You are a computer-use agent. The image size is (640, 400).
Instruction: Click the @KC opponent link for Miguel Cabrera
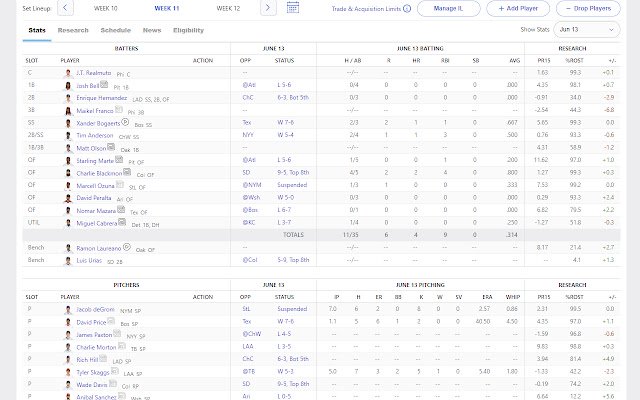pos(248,222)
